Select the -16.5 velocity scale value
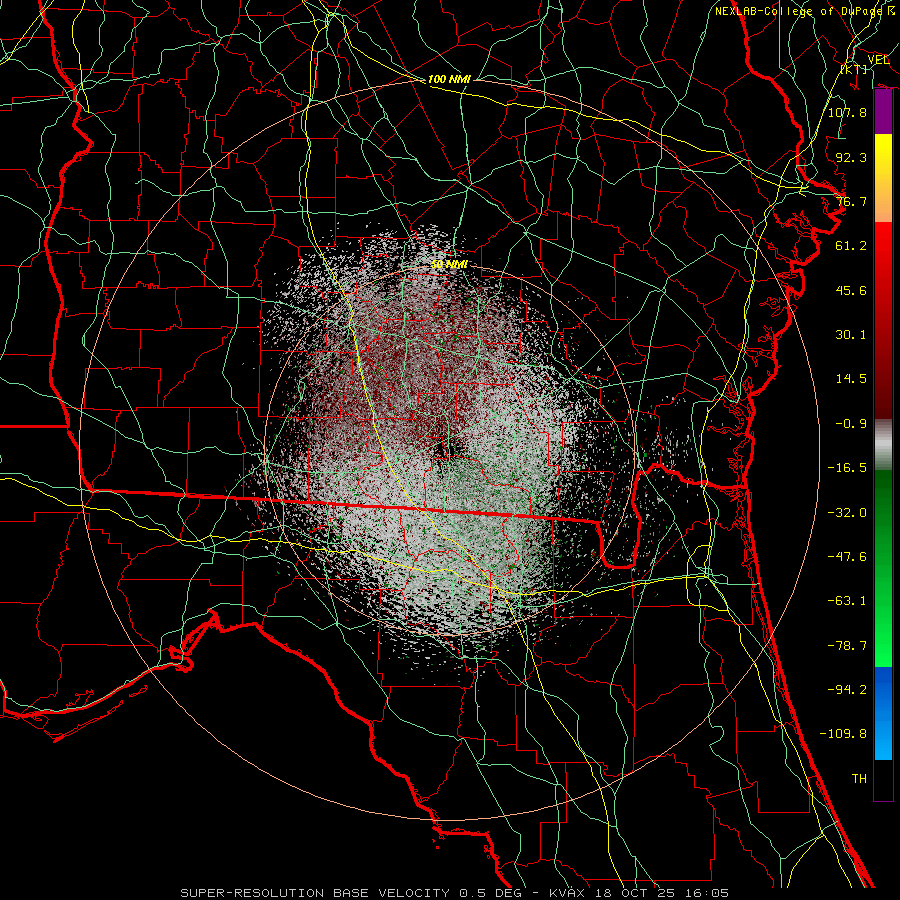The height and width of the screenshot is (900, 900). [847, 468]
